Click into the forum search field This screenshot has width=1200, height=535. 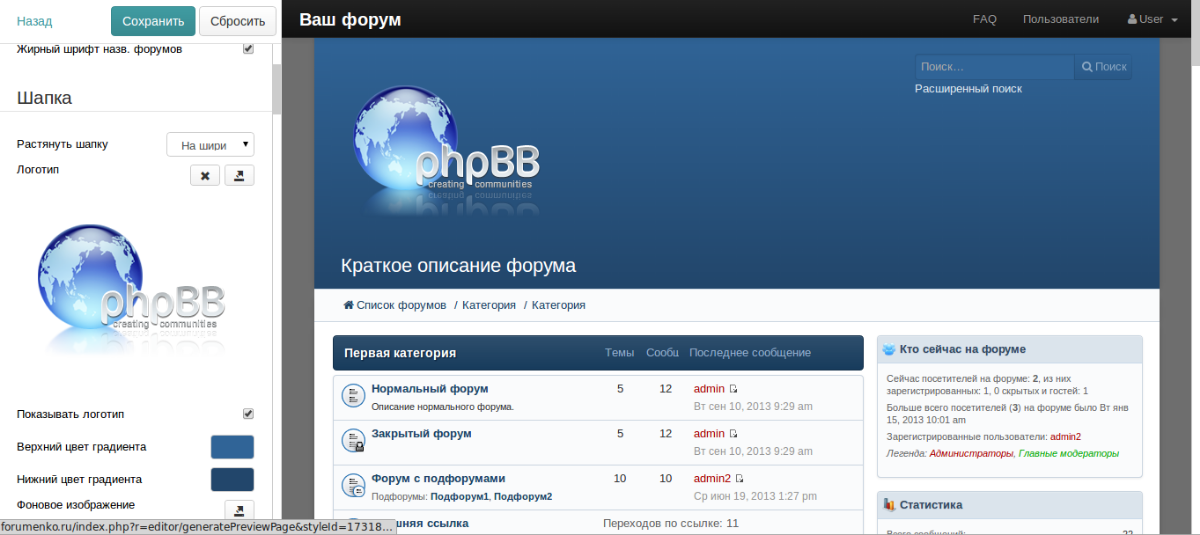994,67
